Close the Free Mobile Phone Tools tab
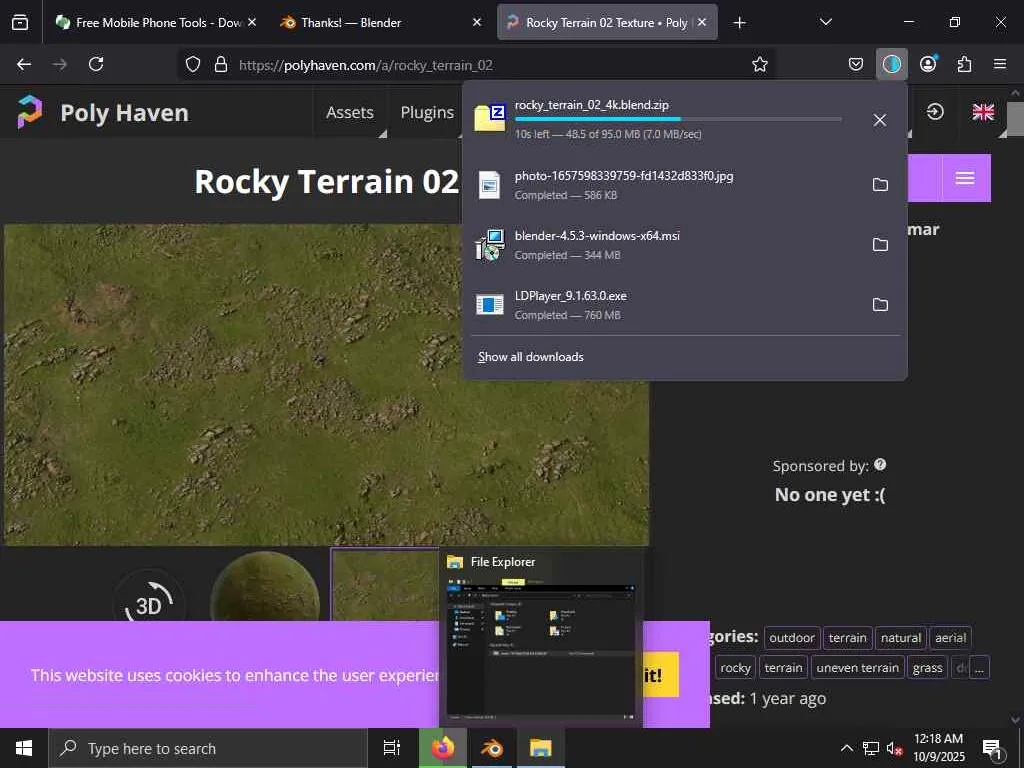This screenshot has height=768, width=1024. coord(252,22)
